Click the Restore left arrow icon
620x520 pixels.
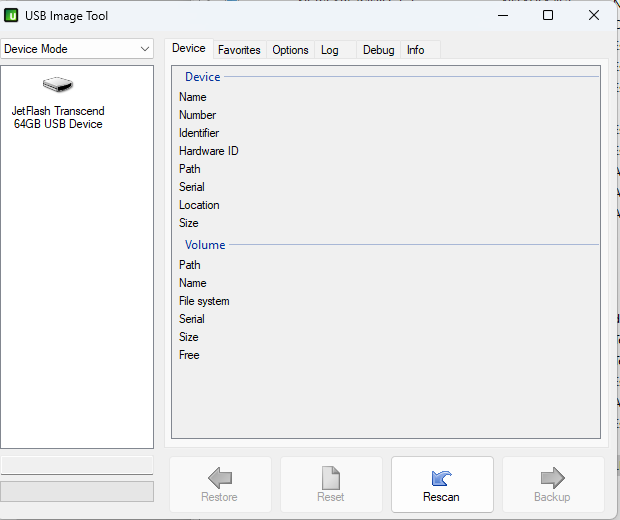(x=219, y=478)
